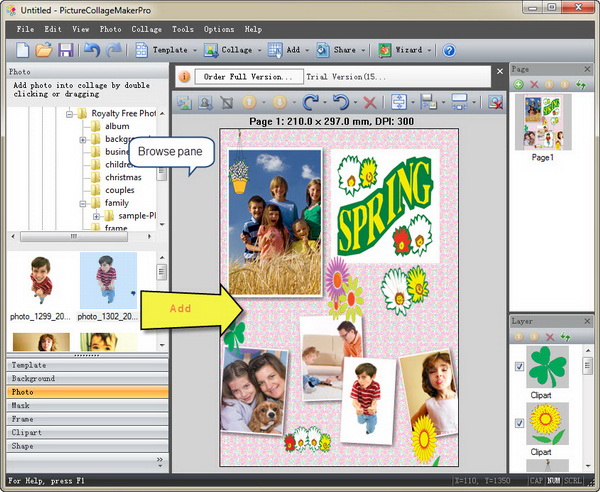This screenshot has height=492, width=600.
Task: Collapse the family folder node
Action: click(x=83, y=204)
